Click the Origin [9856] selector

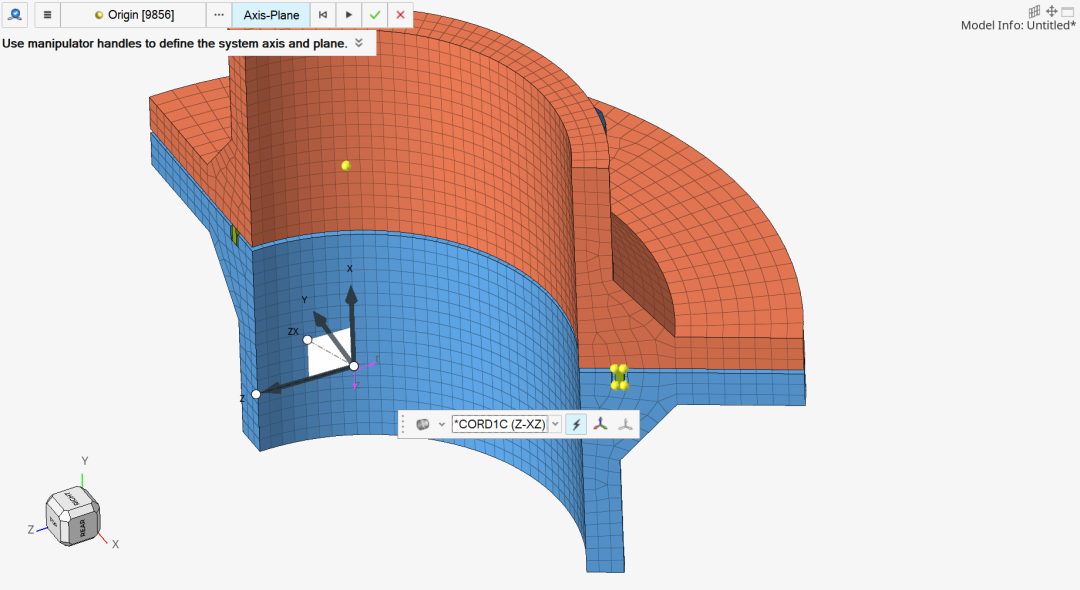click(134, 15)
